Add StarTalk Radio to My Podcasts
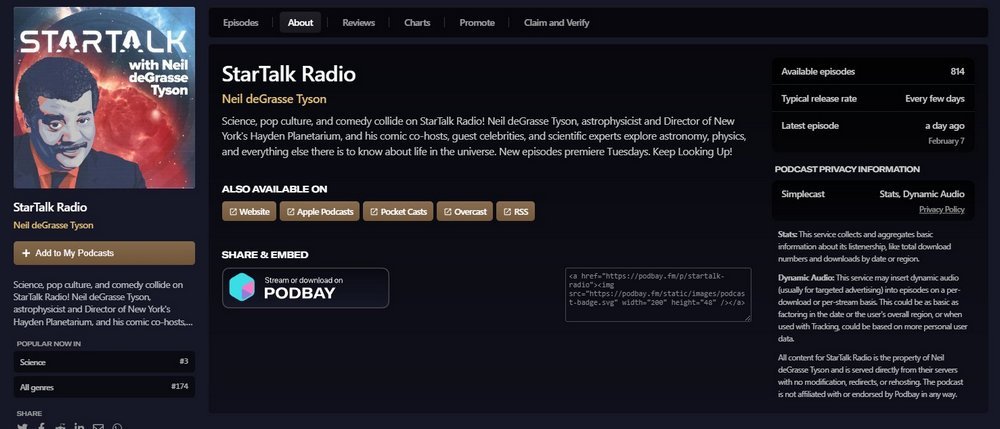Screen dimensions: 1000x429 [x=104, y=253]
